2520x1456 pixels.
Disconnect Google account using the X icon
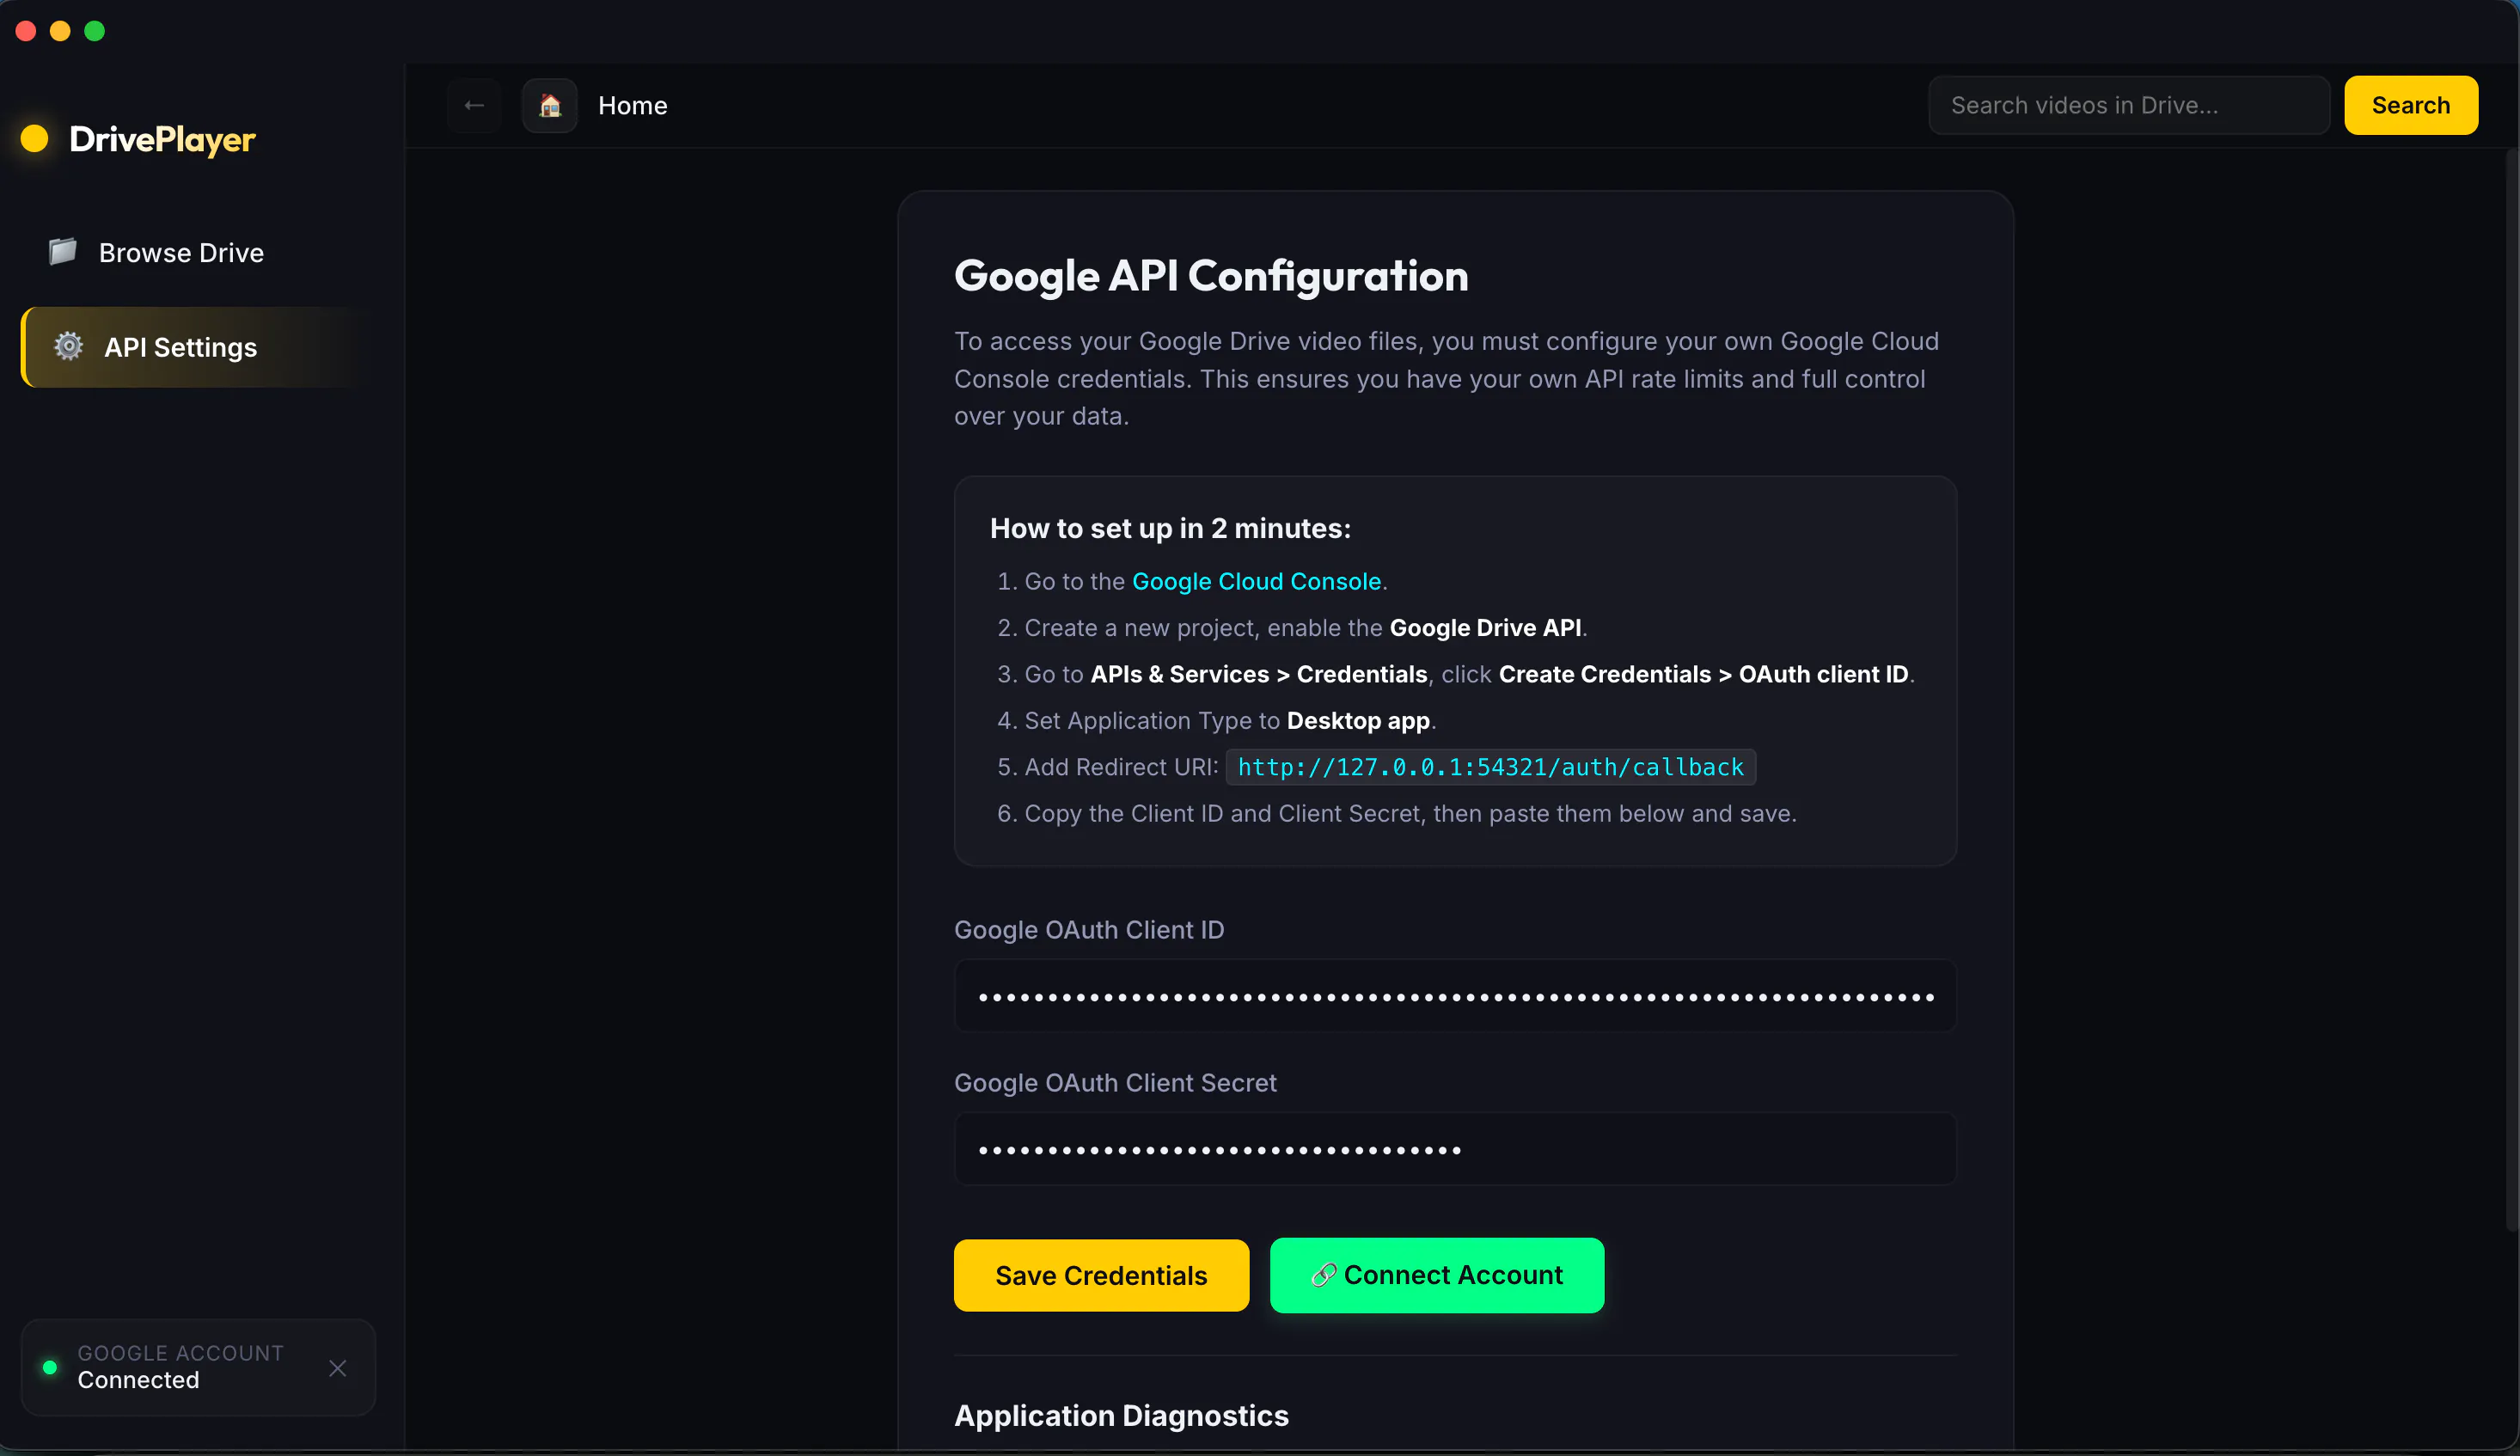[338, 1367]
